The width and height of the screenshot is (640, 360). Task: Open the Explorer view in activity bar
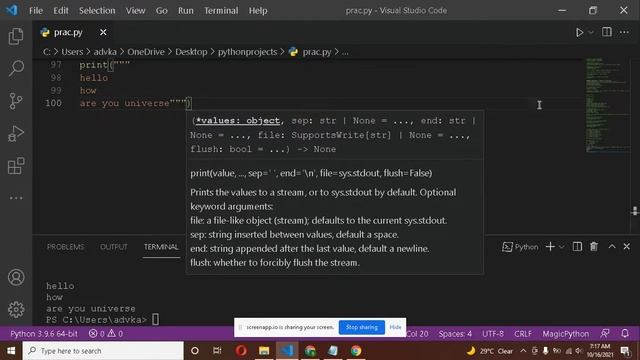point(16,36)
